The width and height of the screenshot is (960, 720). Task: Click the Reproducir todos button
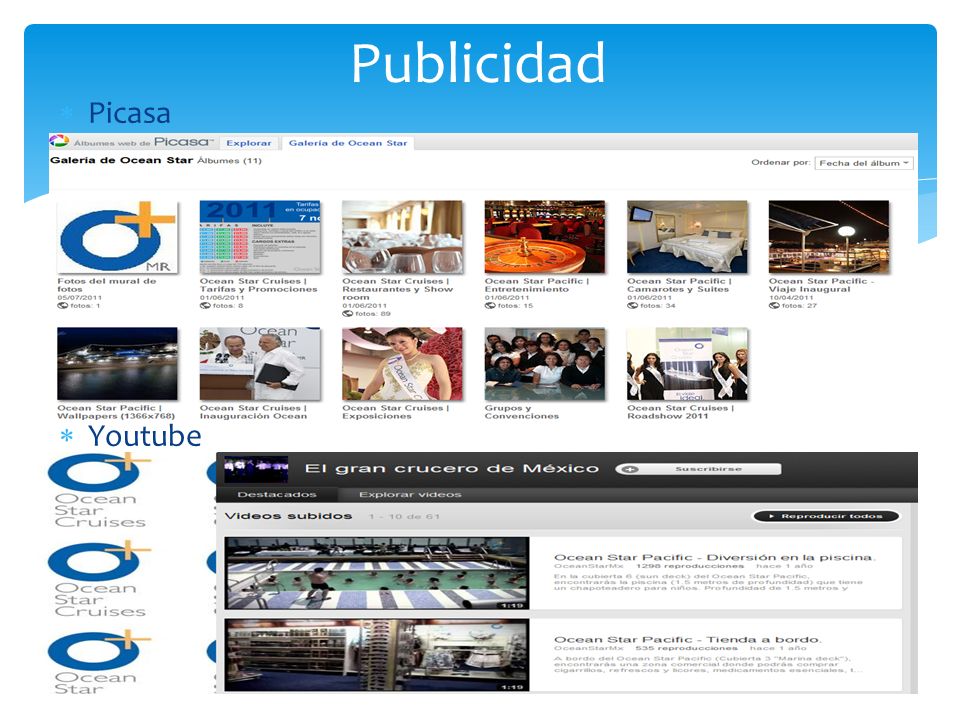(x=826, y=516)
